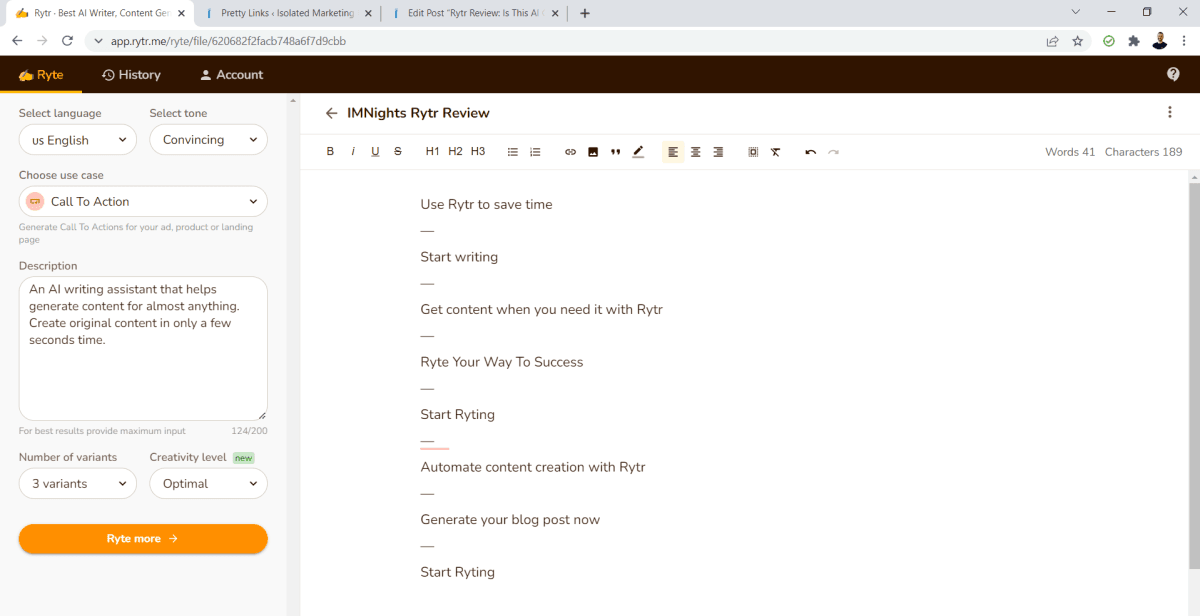Click the 'Start writing' line
Viewport: 1200px width, 616px height.
(459, 257)
